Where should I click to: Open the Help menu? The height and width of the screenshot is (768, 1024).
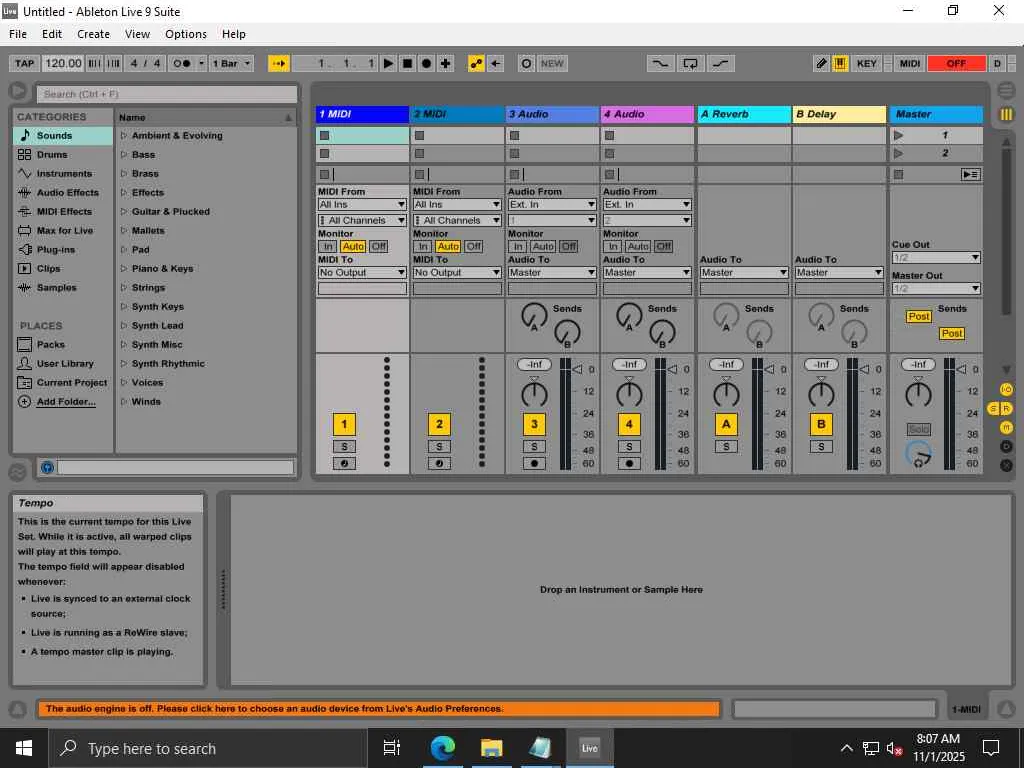click(x=233, y=34)
